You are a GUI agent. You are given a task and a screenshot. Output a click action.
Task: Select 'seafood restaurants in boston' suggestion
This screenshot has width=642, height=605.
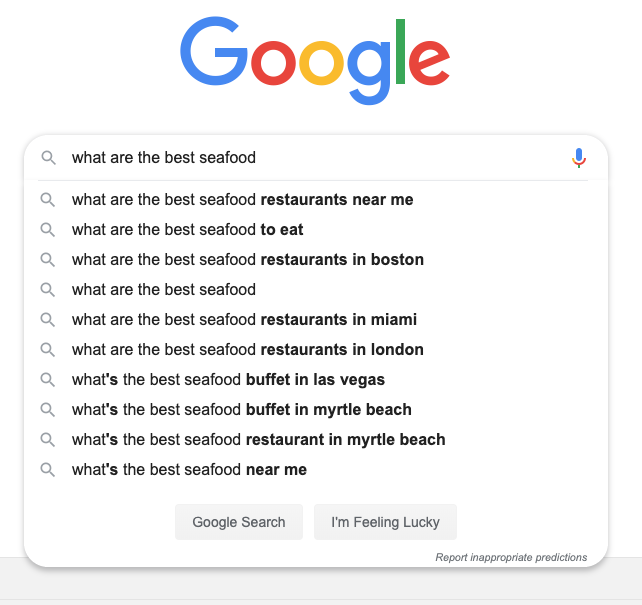315,260
